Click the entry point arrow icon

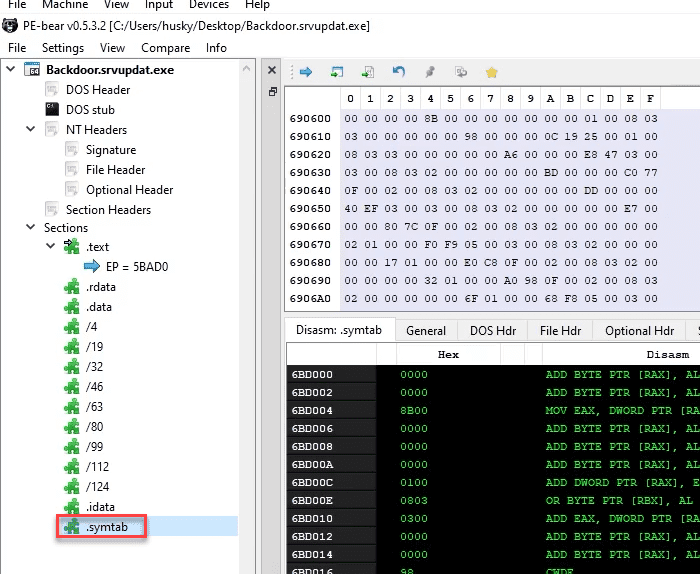[92, 266]
